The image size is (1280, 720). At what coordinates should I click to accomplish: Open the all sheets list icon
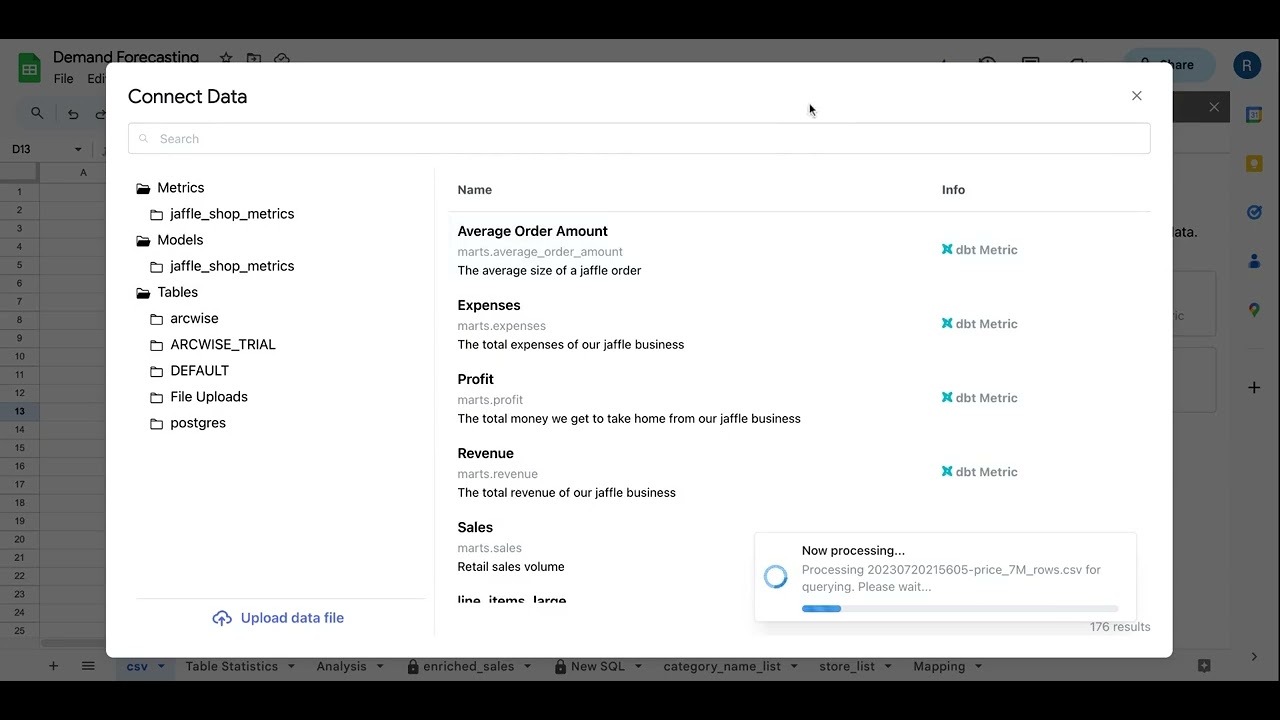click(88, 666)
